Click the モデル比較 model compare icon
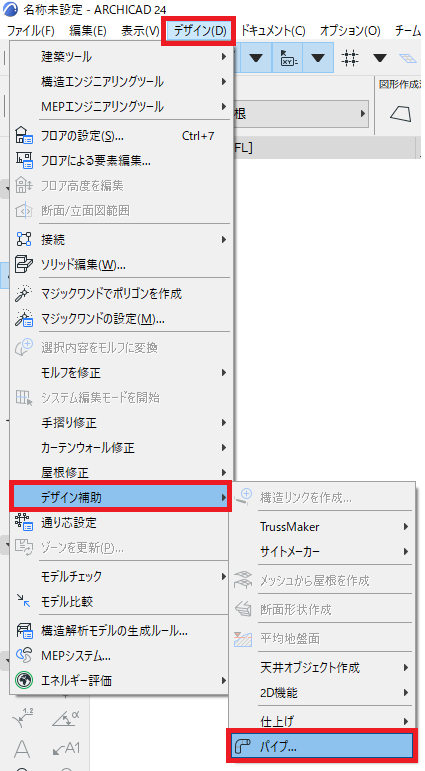The height and width of the screenshot is (771, 425). click(24, 601)
